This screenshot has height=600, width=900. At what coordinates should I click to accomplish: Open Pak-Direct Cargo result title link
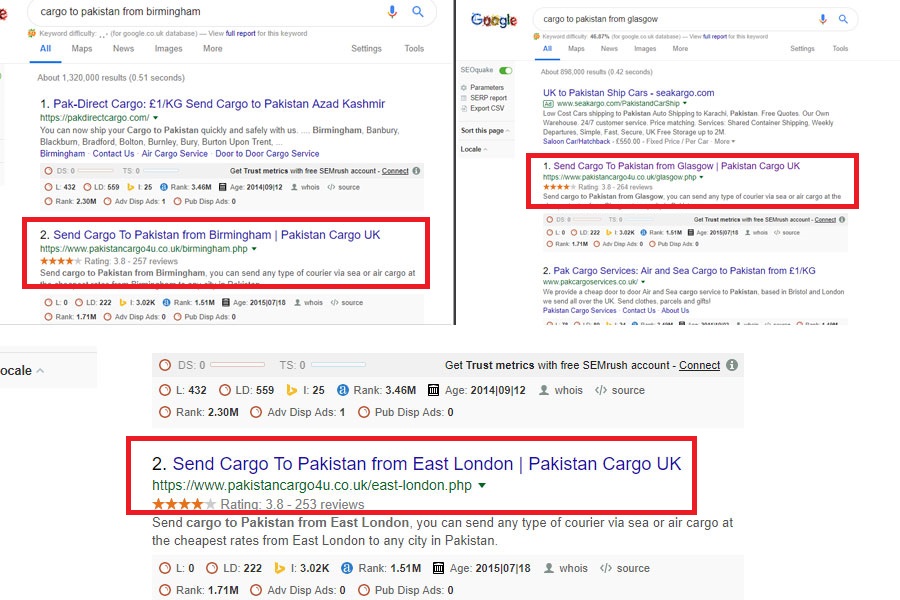(x=219, y=104)
